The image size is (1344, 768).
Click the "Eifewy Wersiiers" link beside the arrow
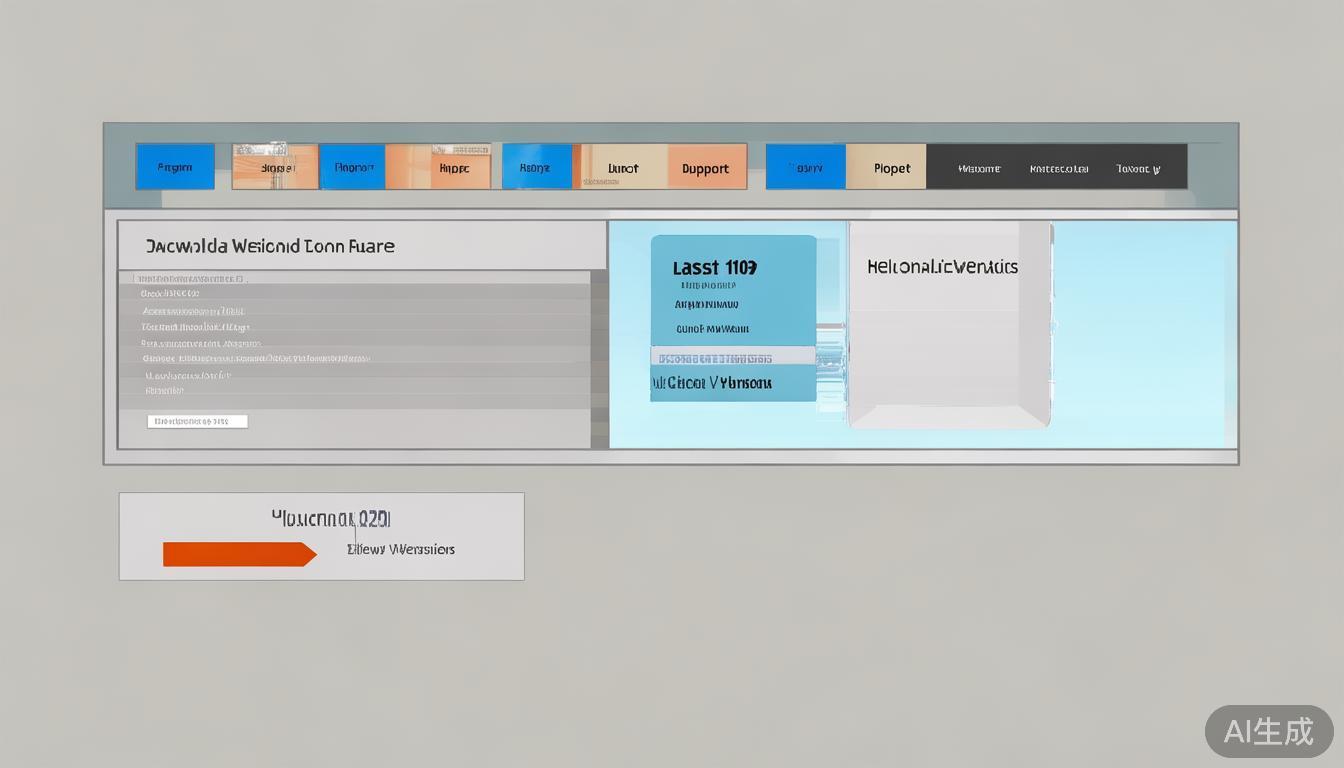[400, 549]
